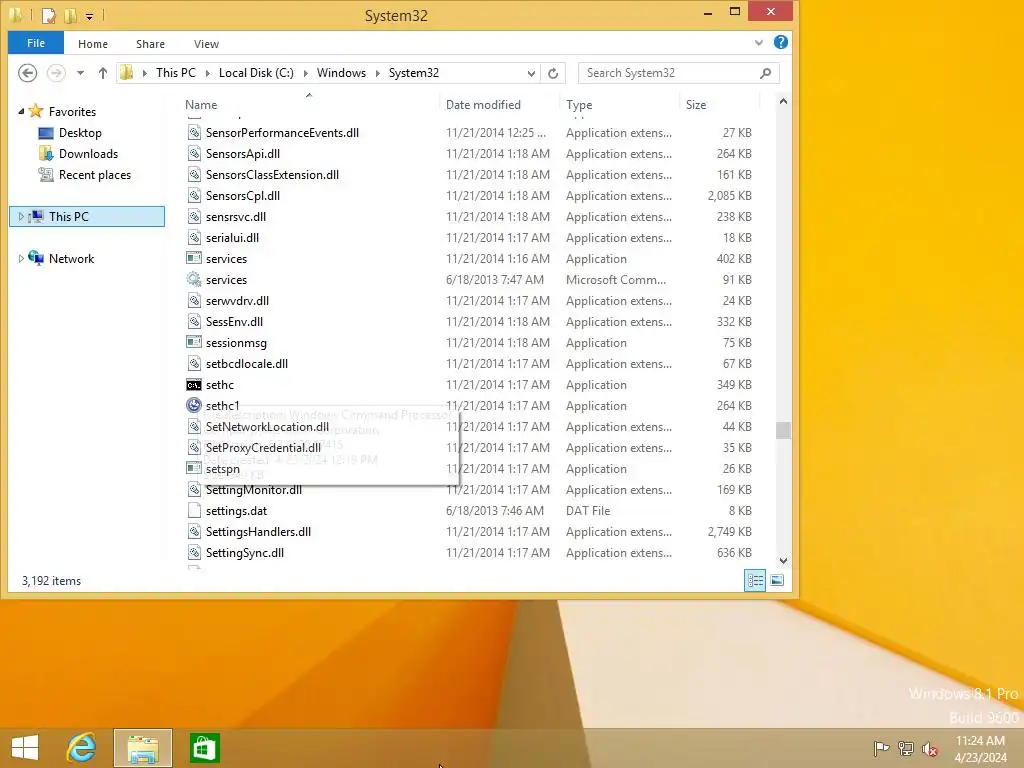Expand the chevron after This PC breadcrumb
The image size is (1024, 768).
(208, 73)
